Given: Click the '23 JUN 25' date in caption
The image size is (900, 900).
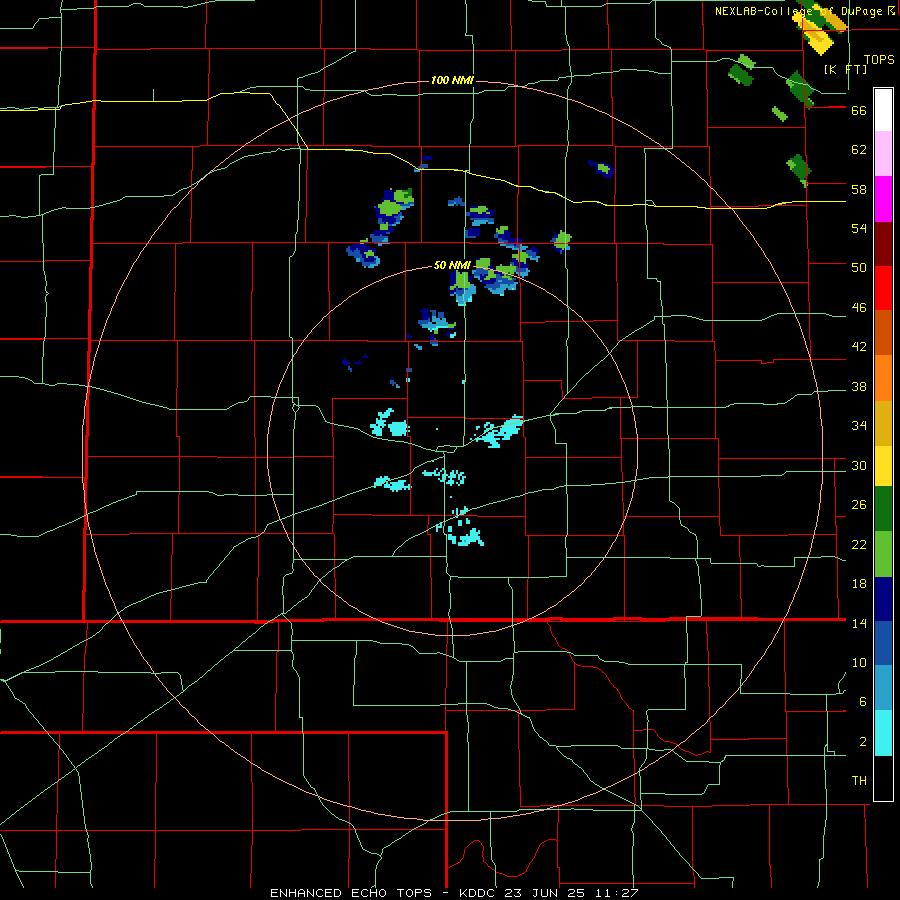Looking at the screenshot, I should point(546,893).
